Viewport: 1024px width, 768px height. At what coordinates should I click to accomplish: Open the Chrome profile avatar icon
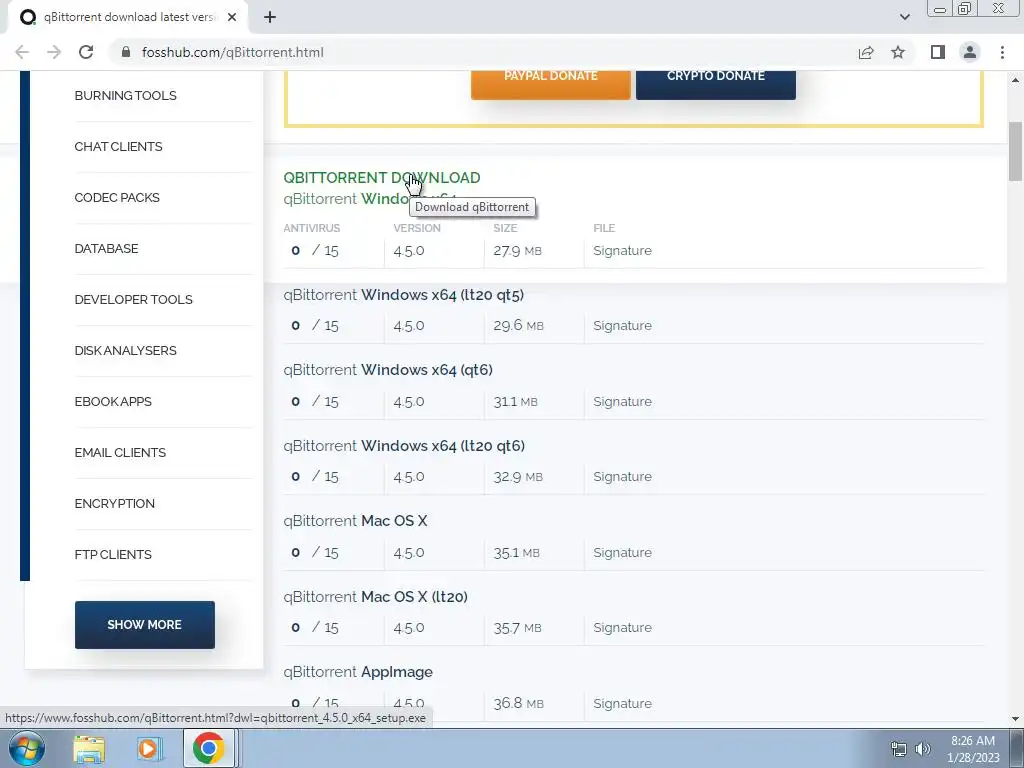point(970,52)
